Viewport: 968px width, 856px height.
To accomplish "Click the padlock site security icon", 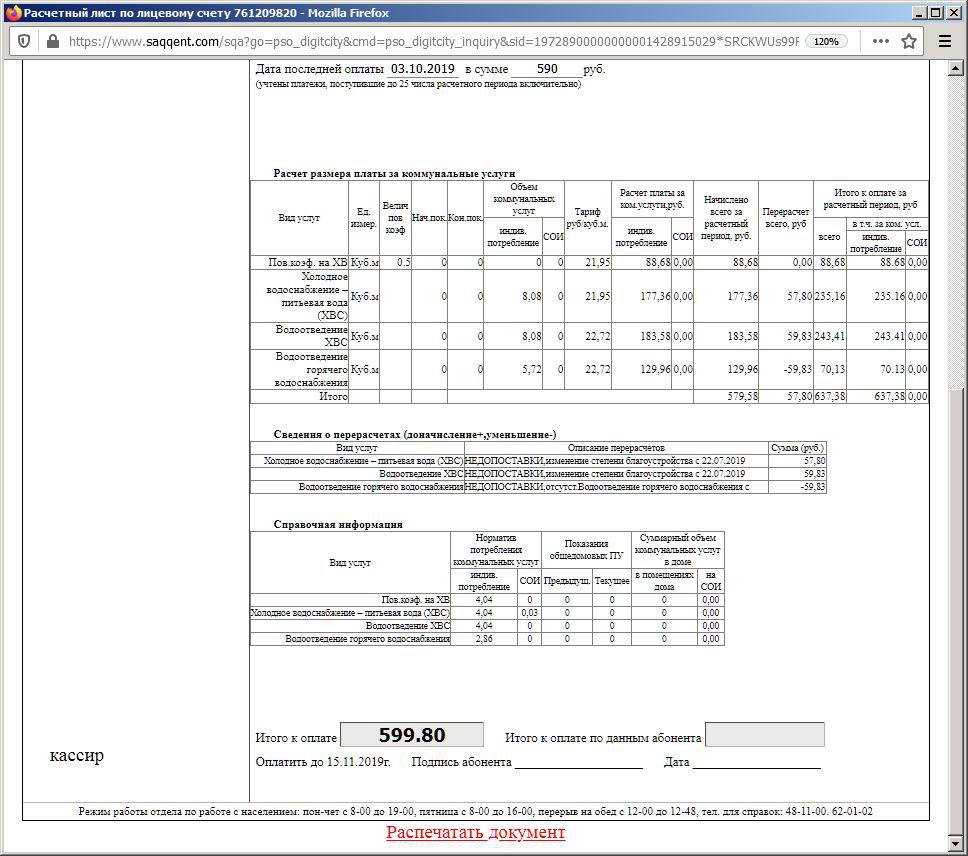I will [x=53, y=41].
